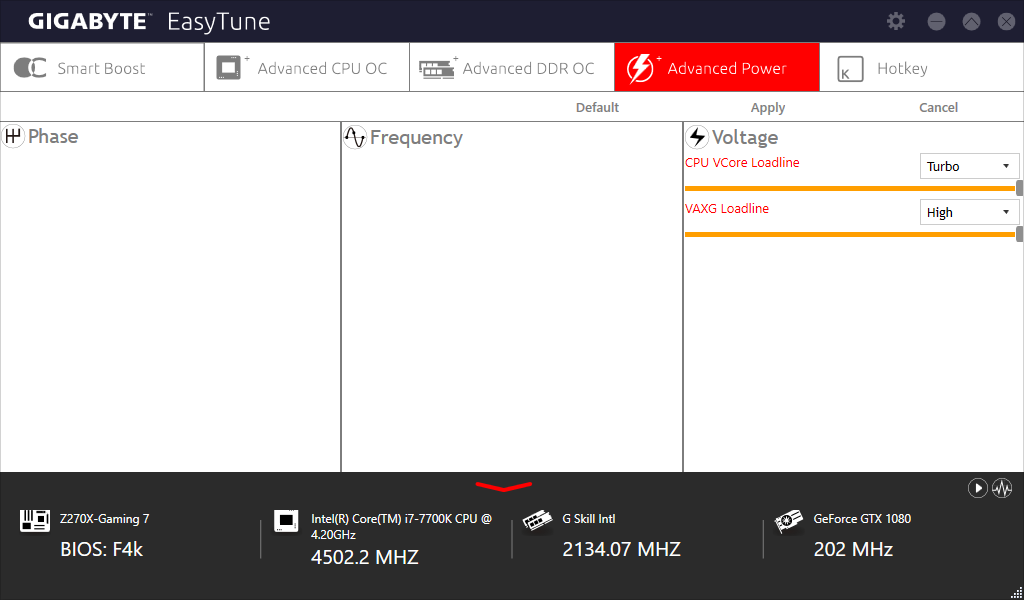Click the graphics card icon beside GTX 1080
Screen dimensions: 1024x600
point(788,522)
